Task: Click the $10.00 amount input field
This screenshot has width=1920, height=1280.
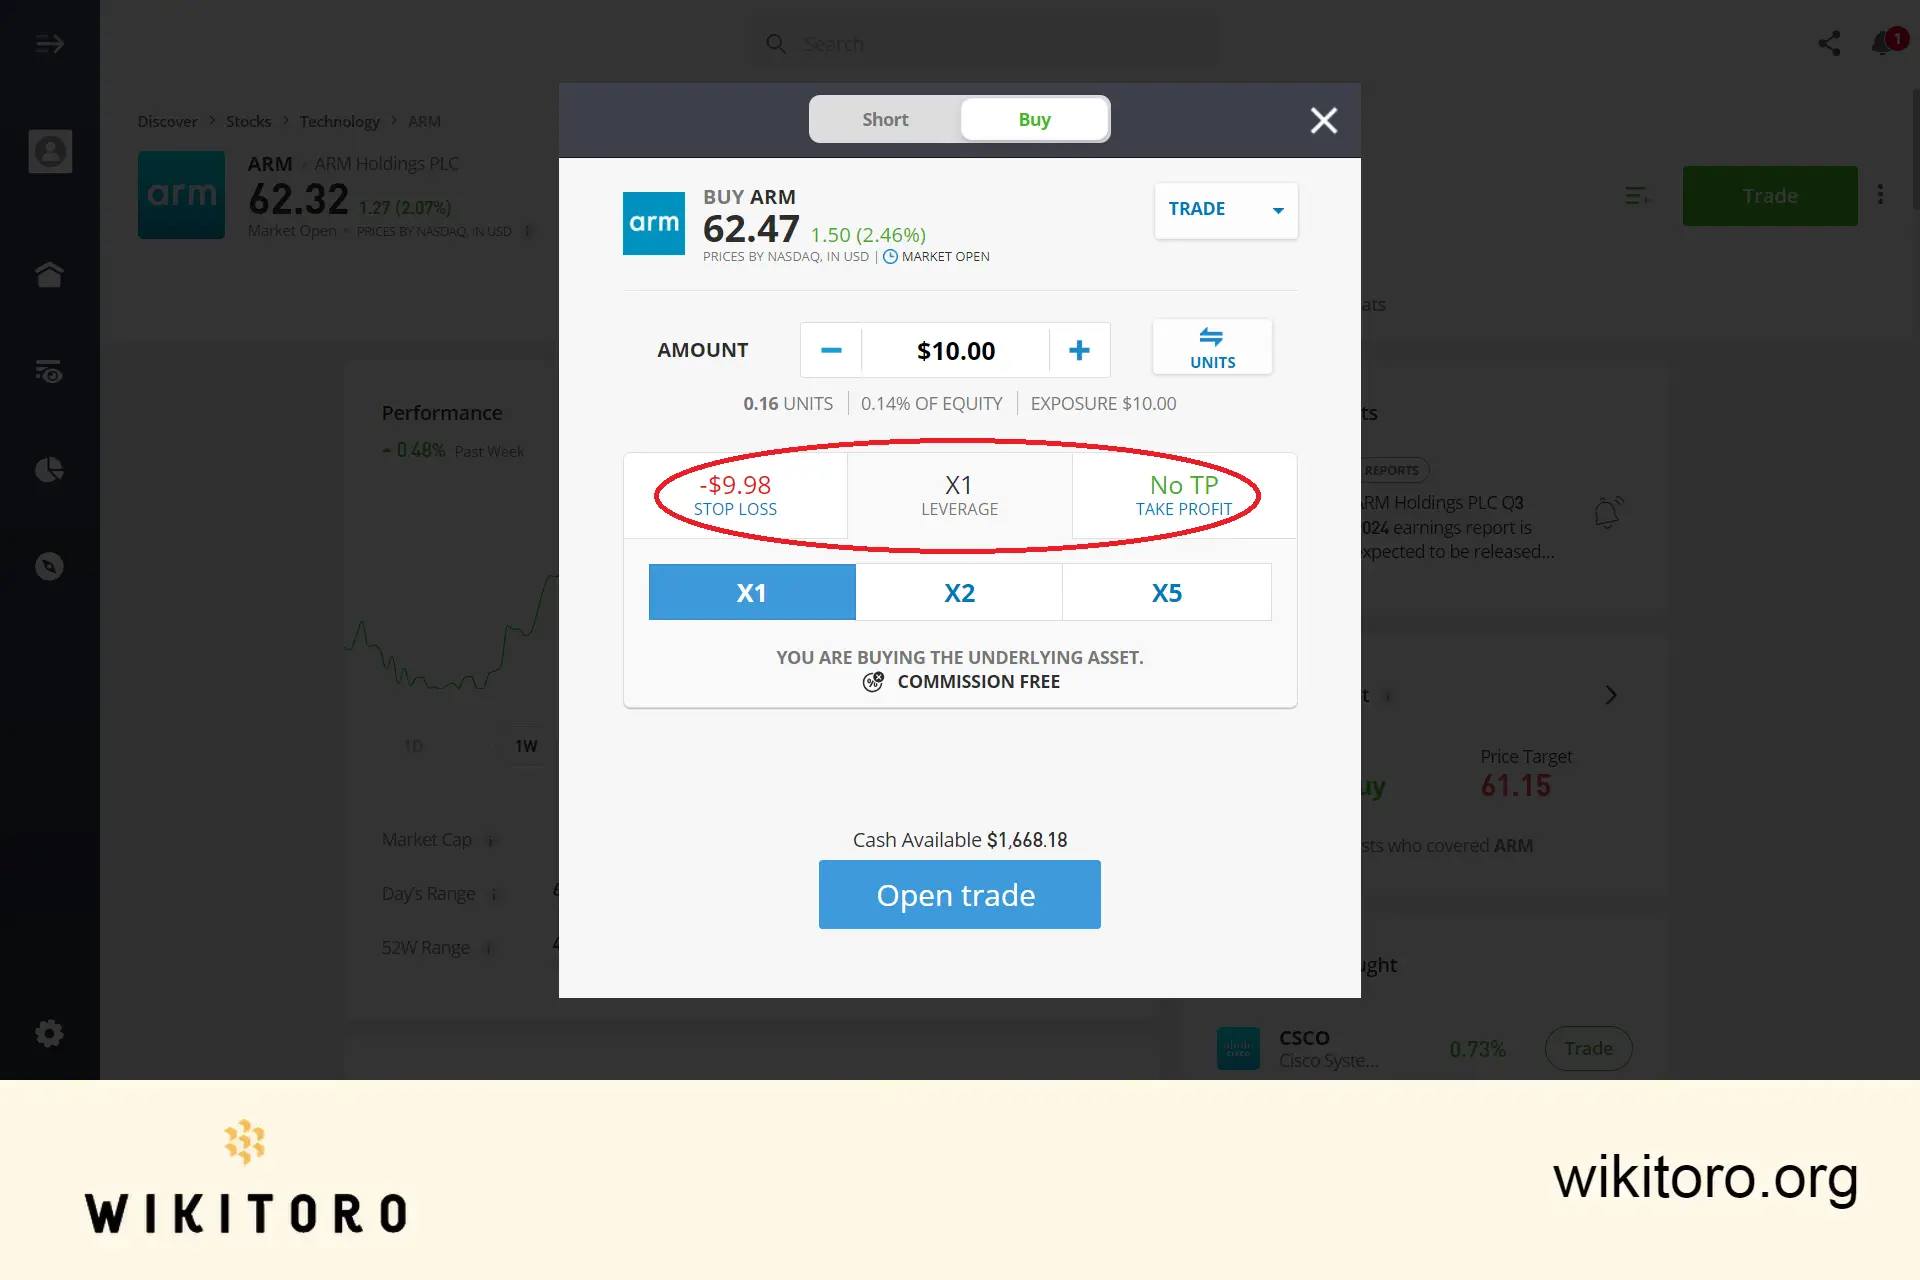Action: coord(954,349)
